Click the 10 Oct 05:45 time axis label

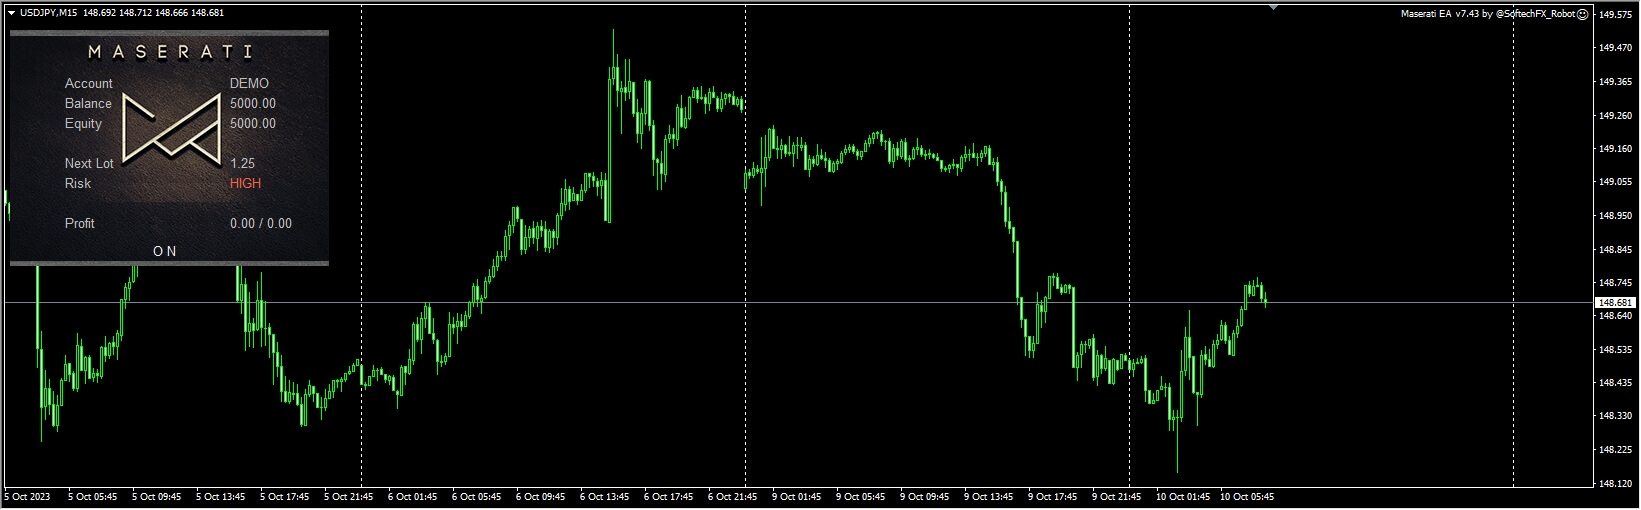click(1247, 496)
